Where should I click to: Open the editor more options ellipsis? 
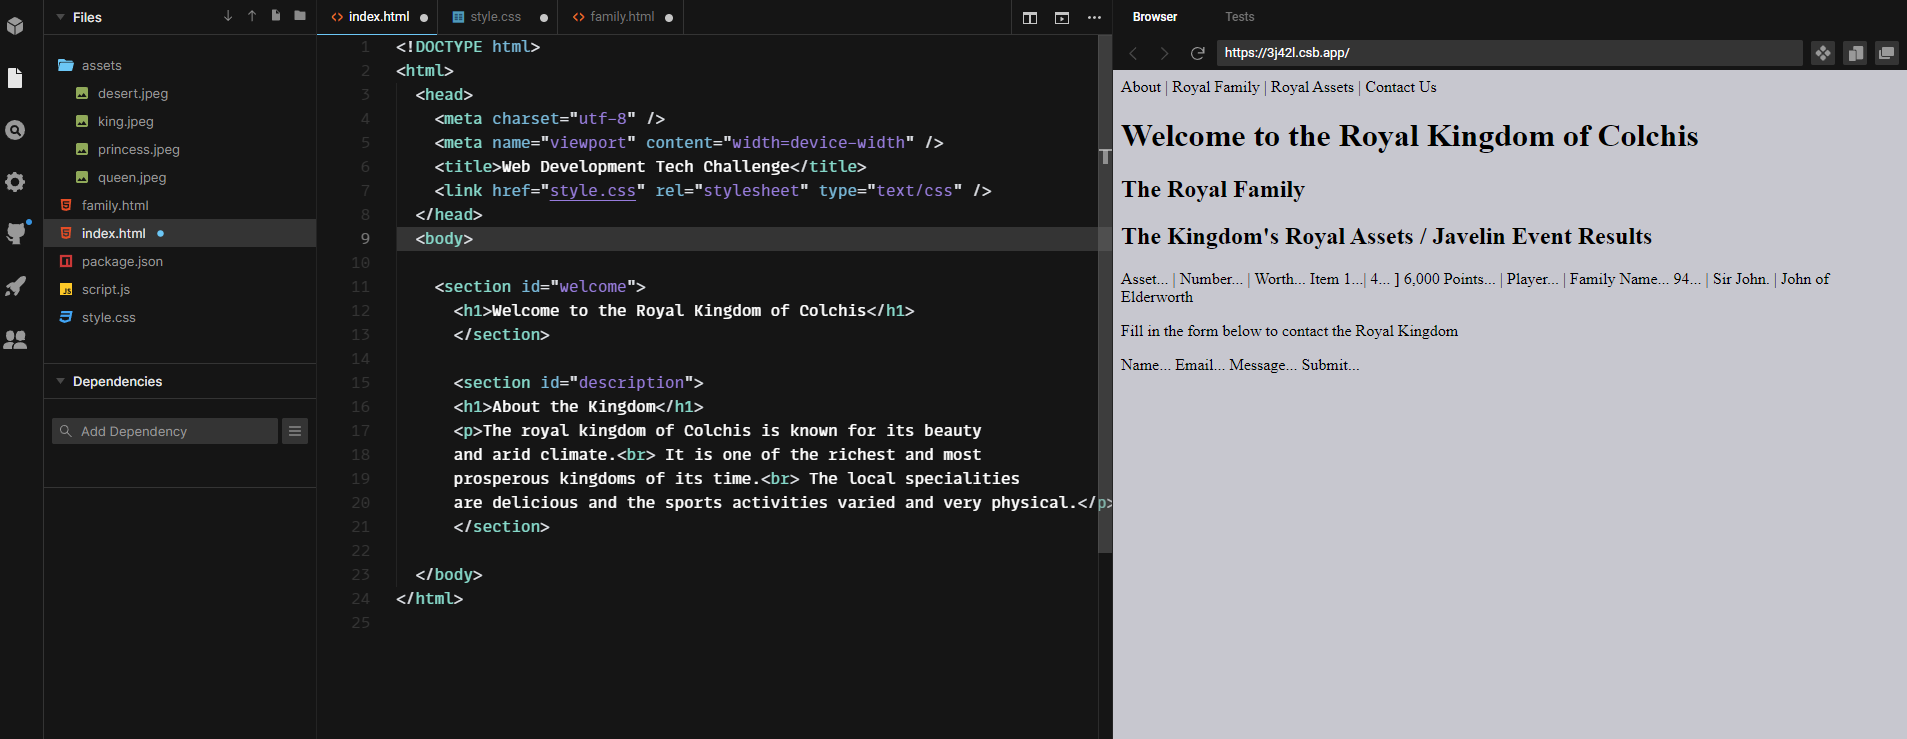[x=1094, y=18]
